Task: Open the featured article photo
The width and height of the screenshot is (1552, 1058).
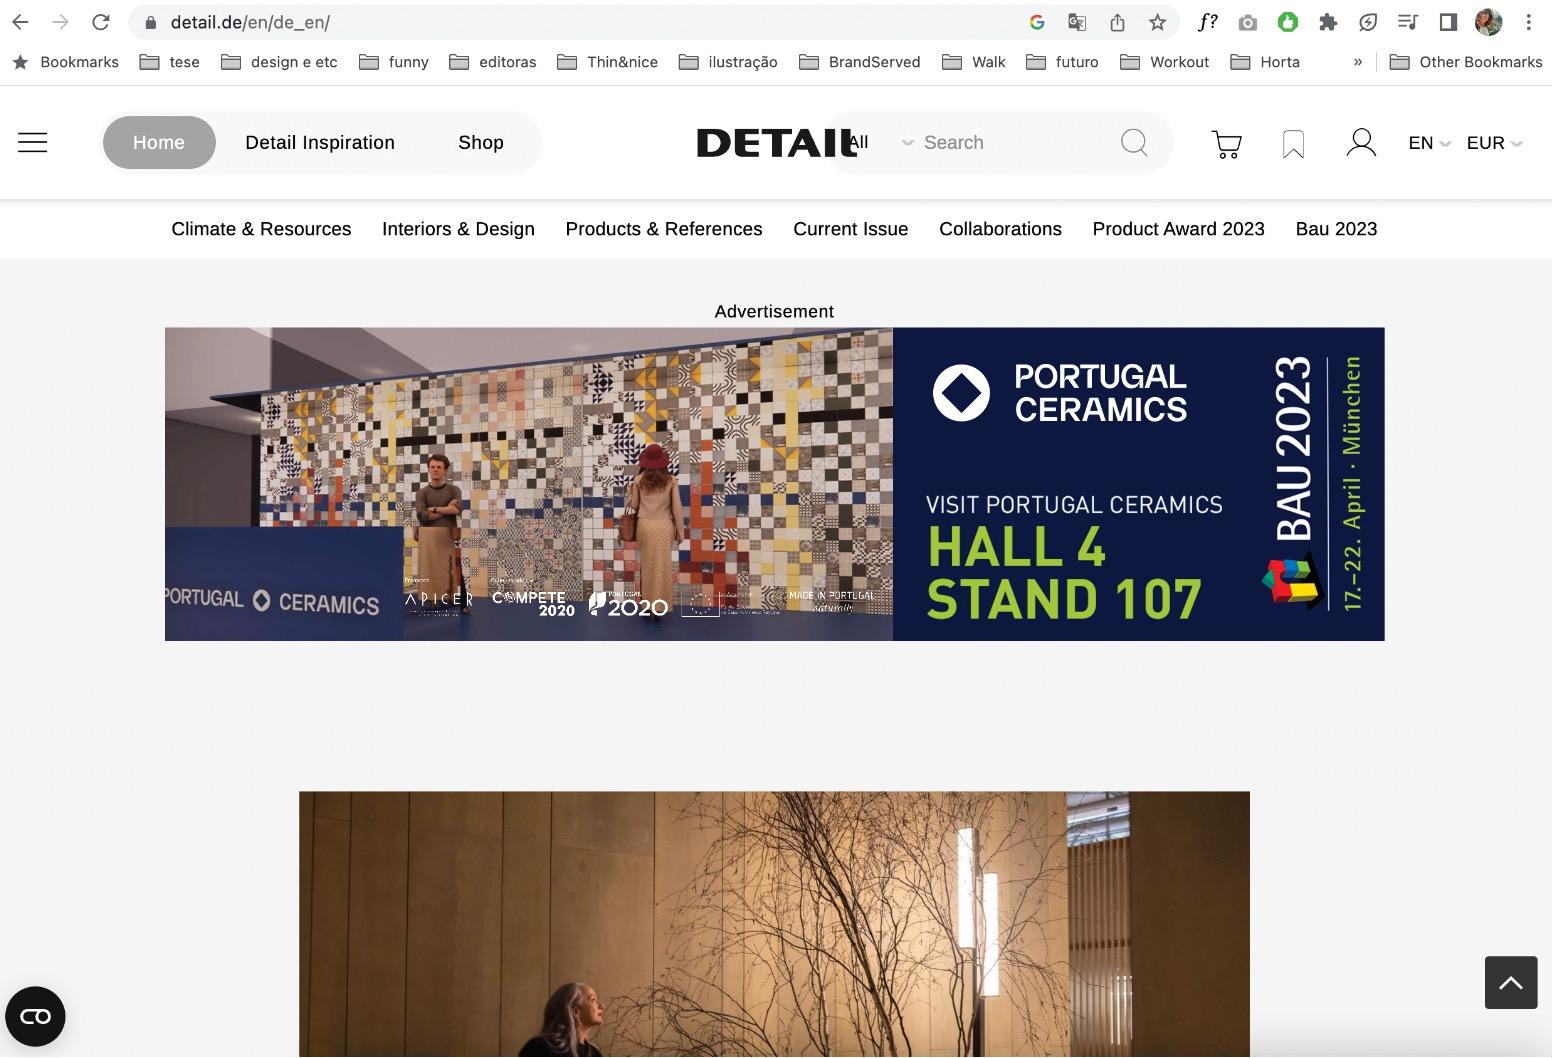Action: [x=774, y=924]
